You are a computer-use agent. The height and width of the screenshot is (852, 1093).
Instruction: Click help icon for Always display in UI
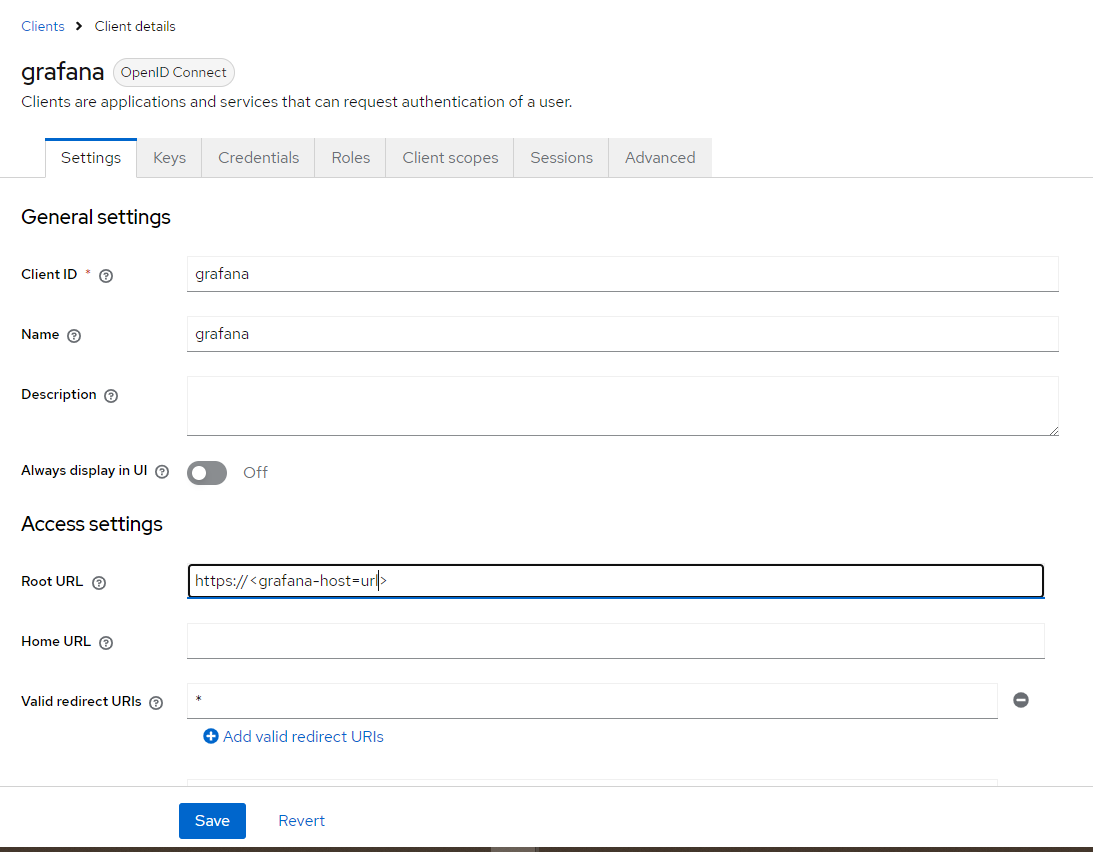tap(162, 472)
